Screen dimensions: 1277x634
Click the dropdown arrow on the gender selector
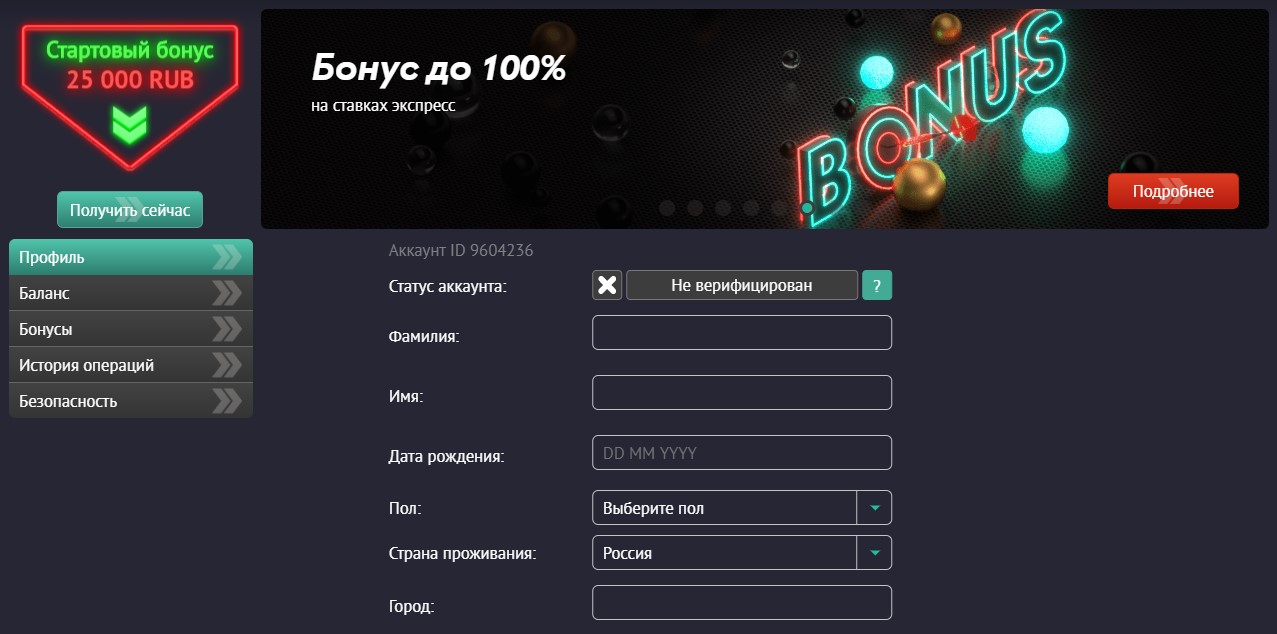pyautogui.click(x=876, y=507)
